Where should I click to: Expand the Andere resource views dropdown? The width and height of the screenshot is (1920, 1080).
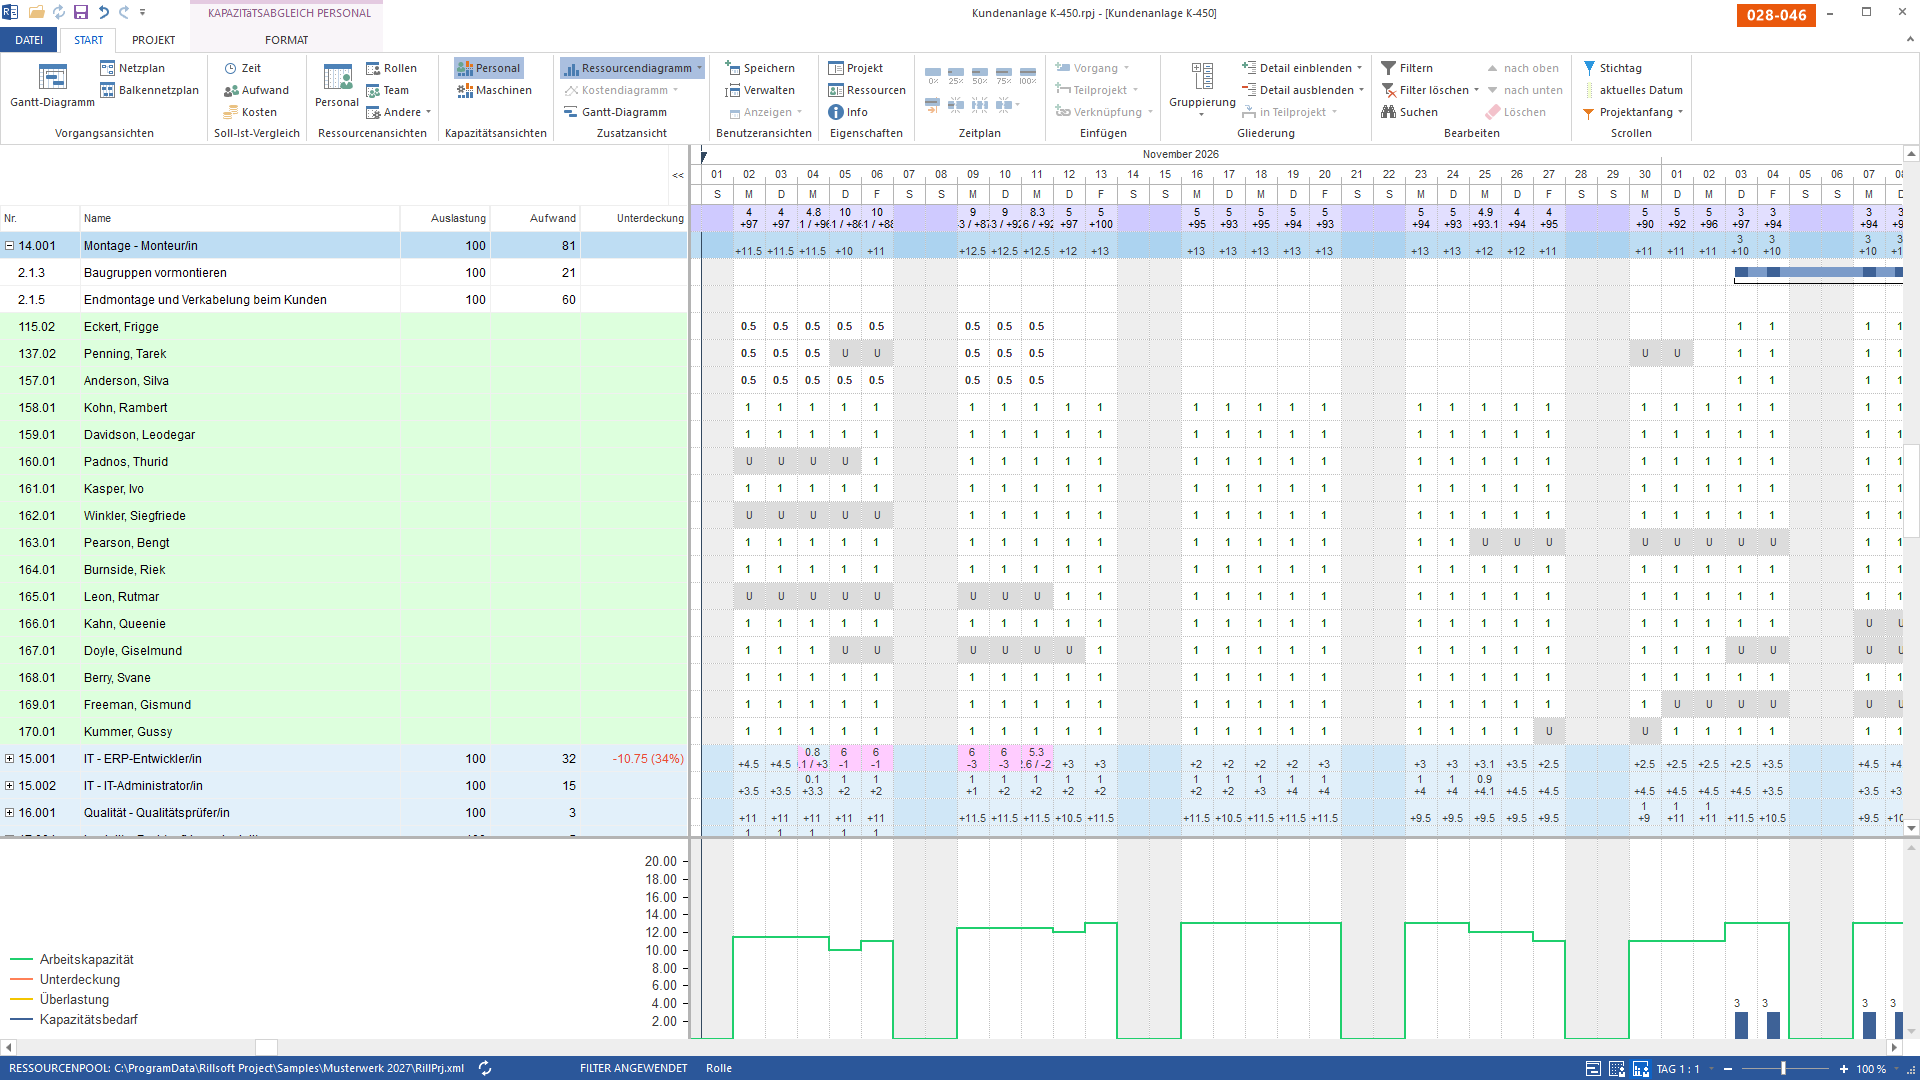[399, 112]
